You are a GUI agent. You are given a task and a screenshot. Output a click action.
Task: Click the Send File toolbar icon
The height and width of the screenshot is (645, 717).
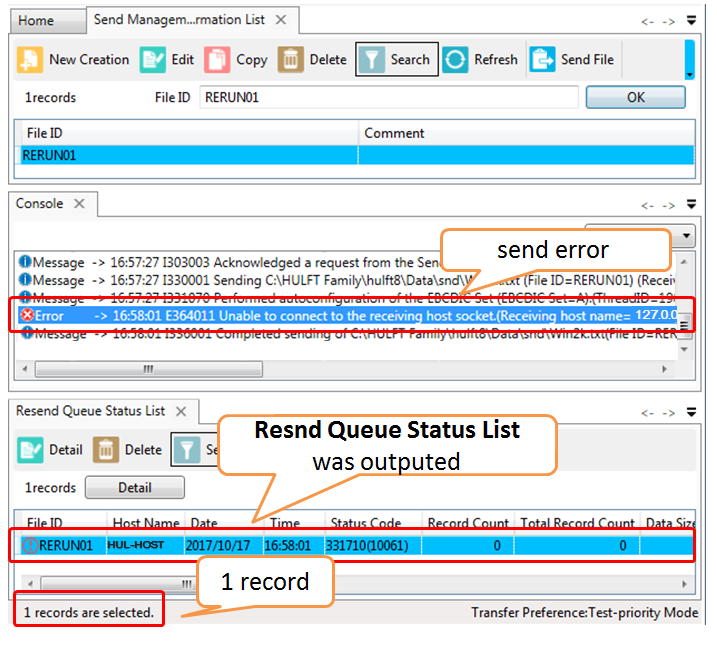(572, 60)
